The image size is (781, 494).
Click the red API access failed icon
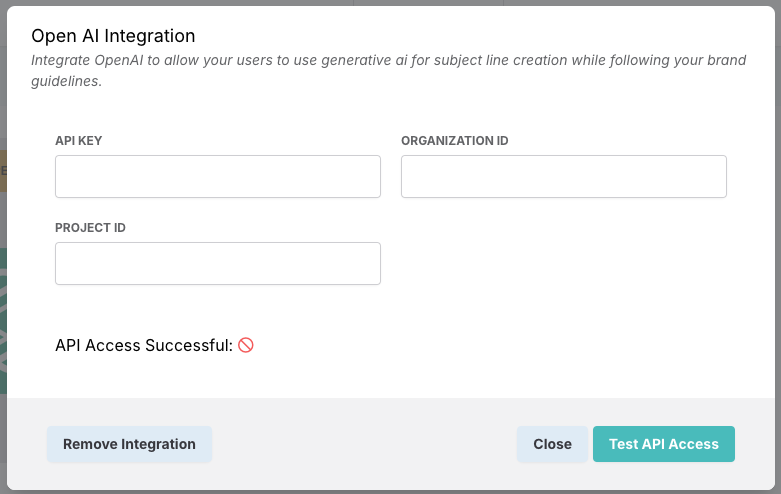click(x=246, y=345)
